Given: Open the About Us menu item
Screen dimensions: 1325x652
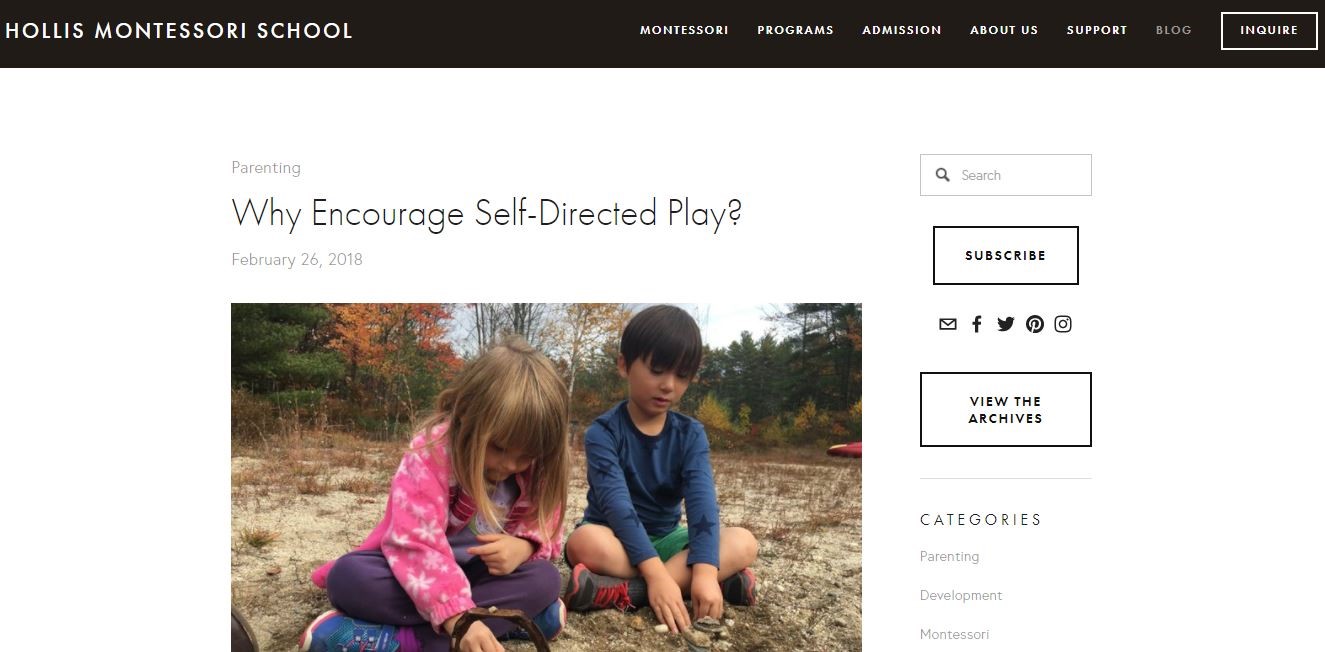Looking at the screenshot, I should [1004, 30].
